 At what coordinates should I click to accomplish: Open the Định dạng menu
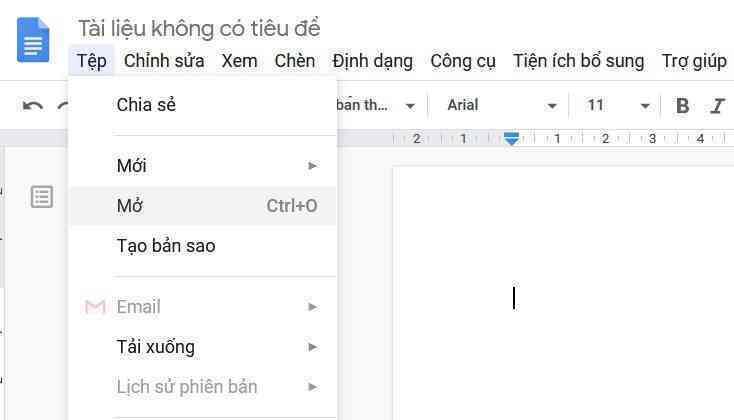tap(373, 61)
